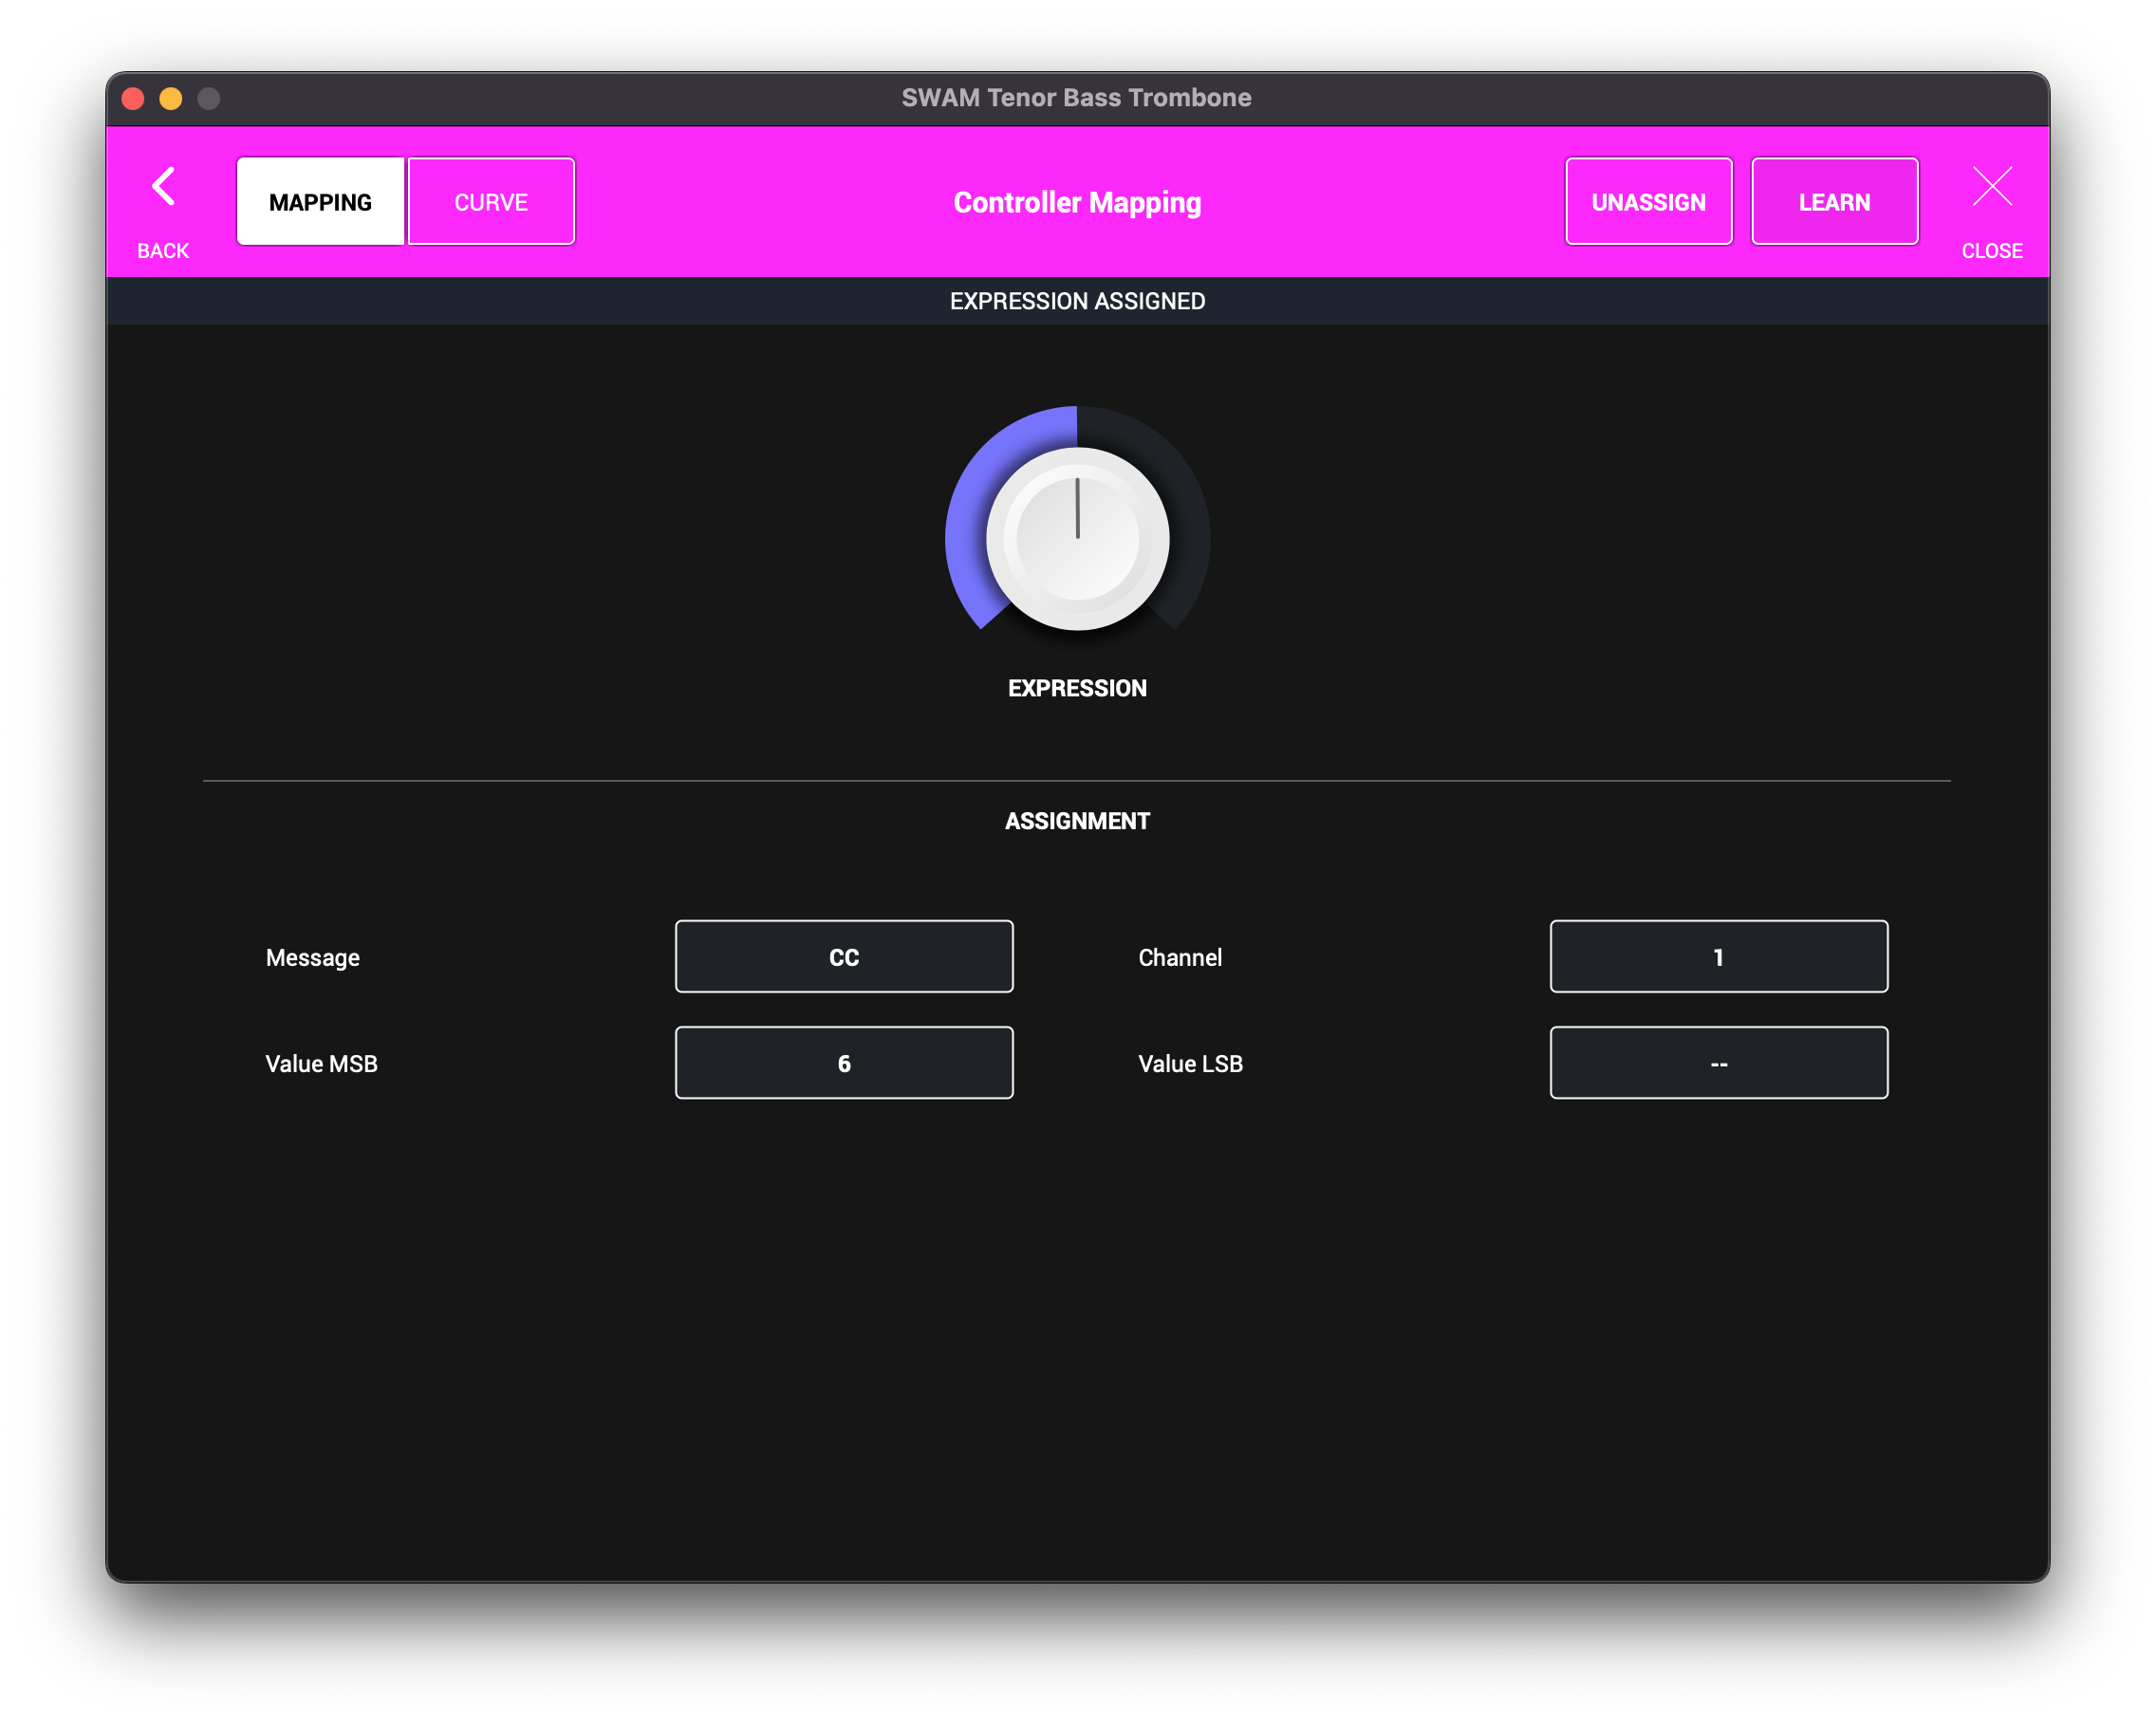This screenshot has height=1723, width=2156.
Task: Click the gray zoom dot in title bar
Action: tap(209, 98)
